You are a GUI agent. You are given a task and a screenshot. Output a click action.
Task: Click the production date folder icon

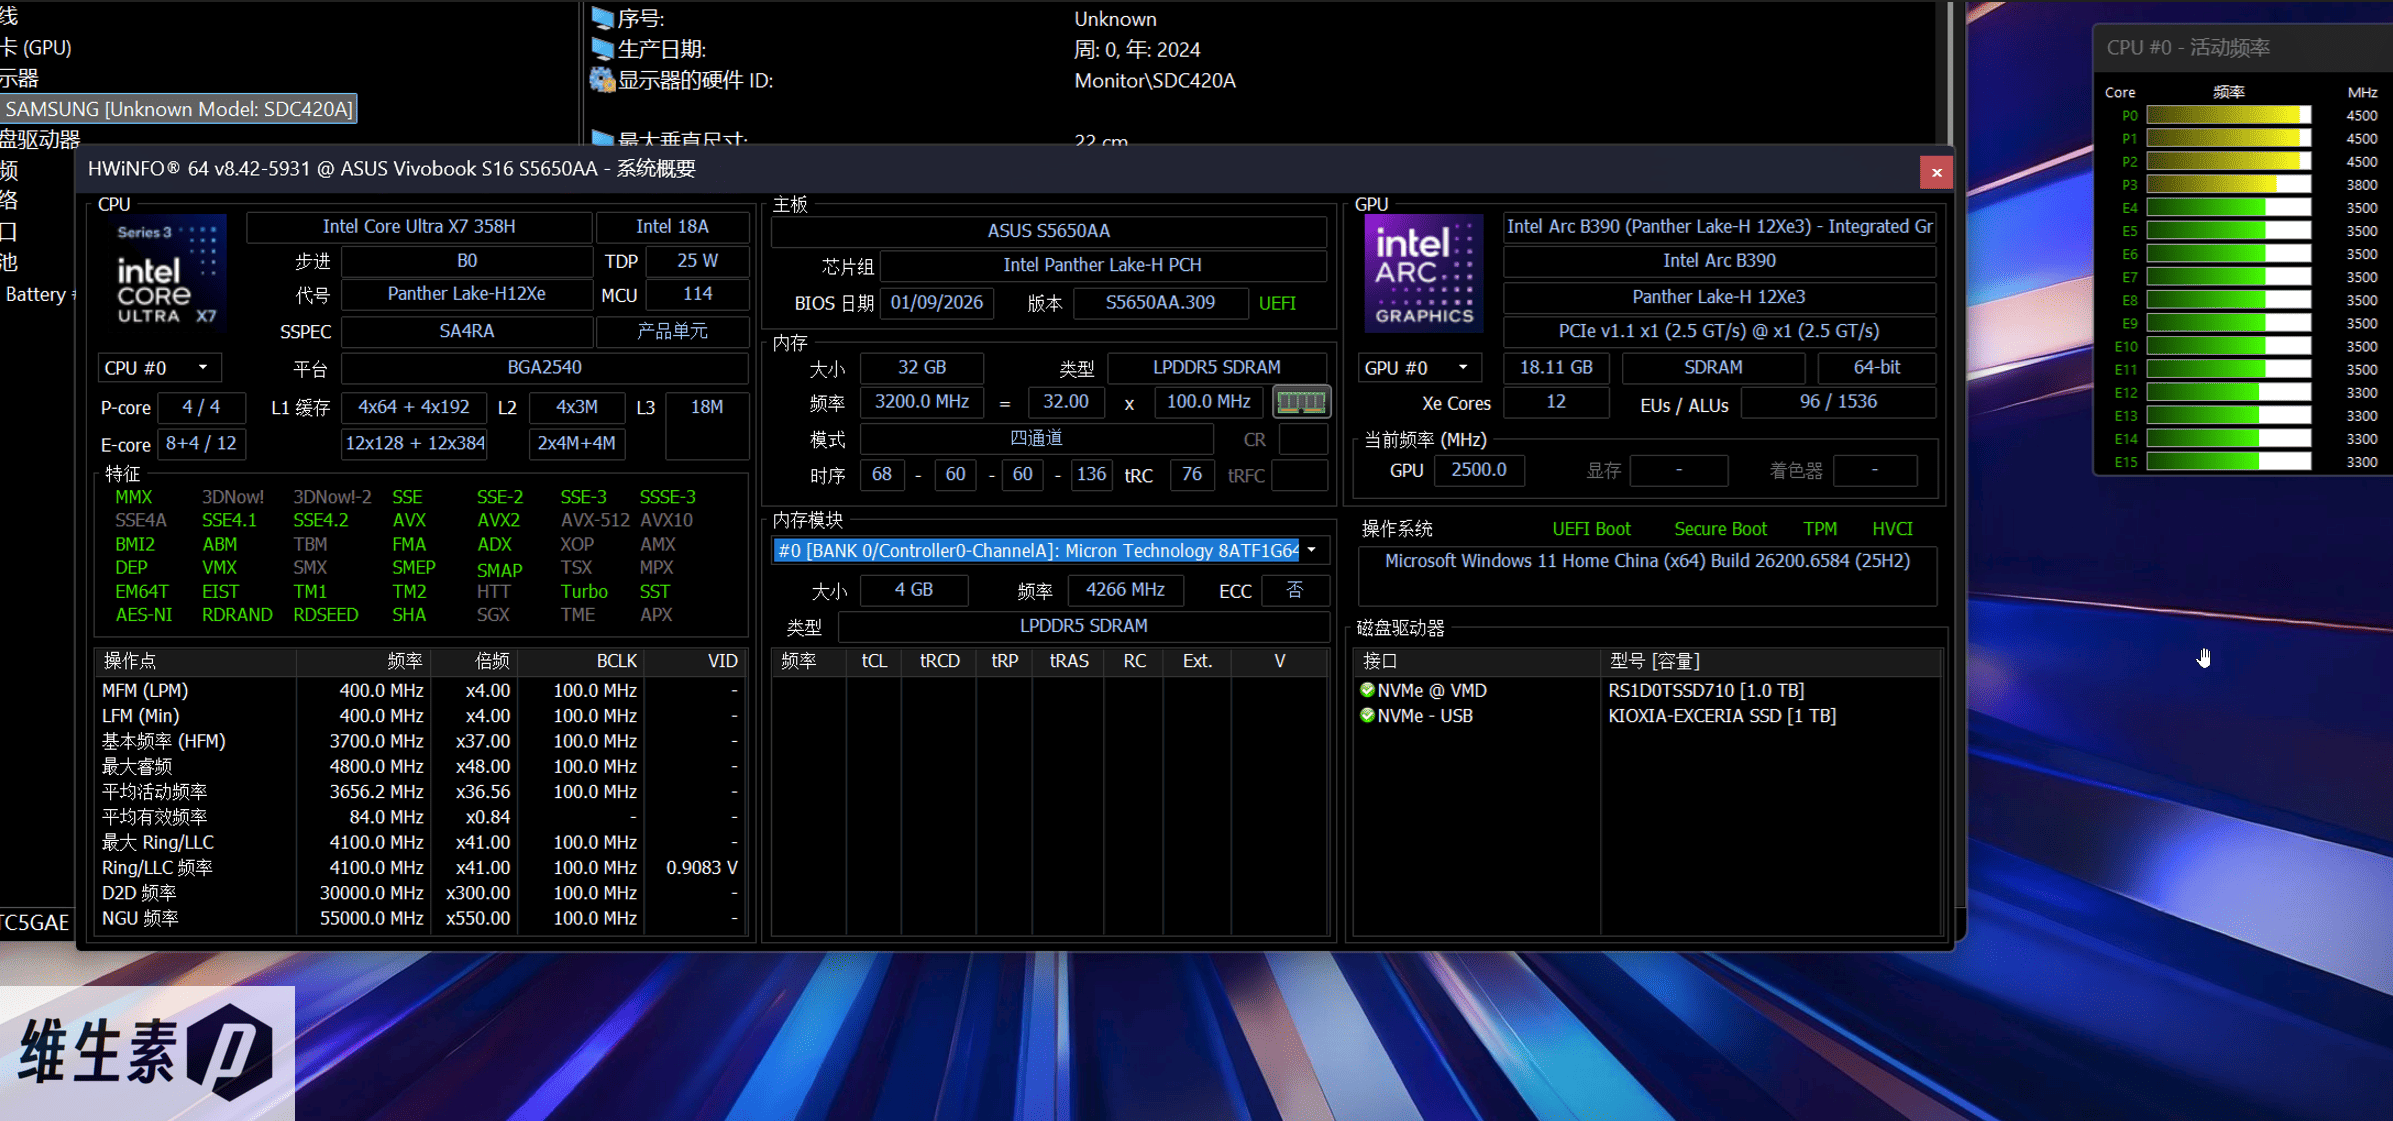coord(602,49)
